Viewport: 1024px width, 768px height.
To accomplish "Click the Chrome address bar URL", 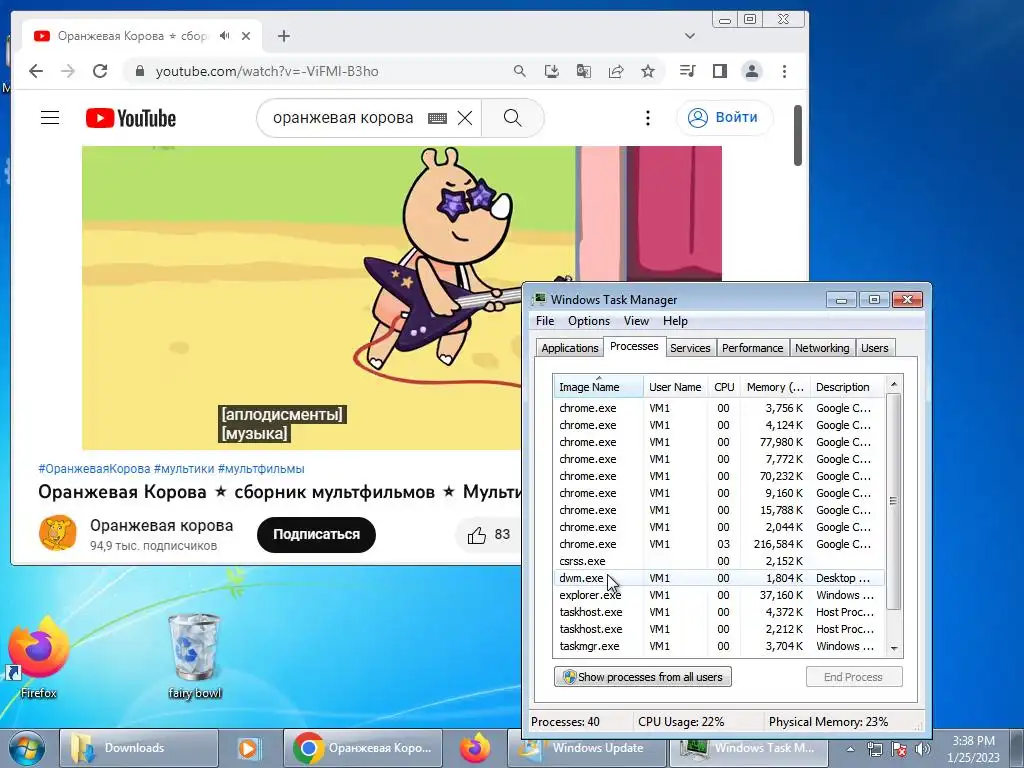I will 267,71.
